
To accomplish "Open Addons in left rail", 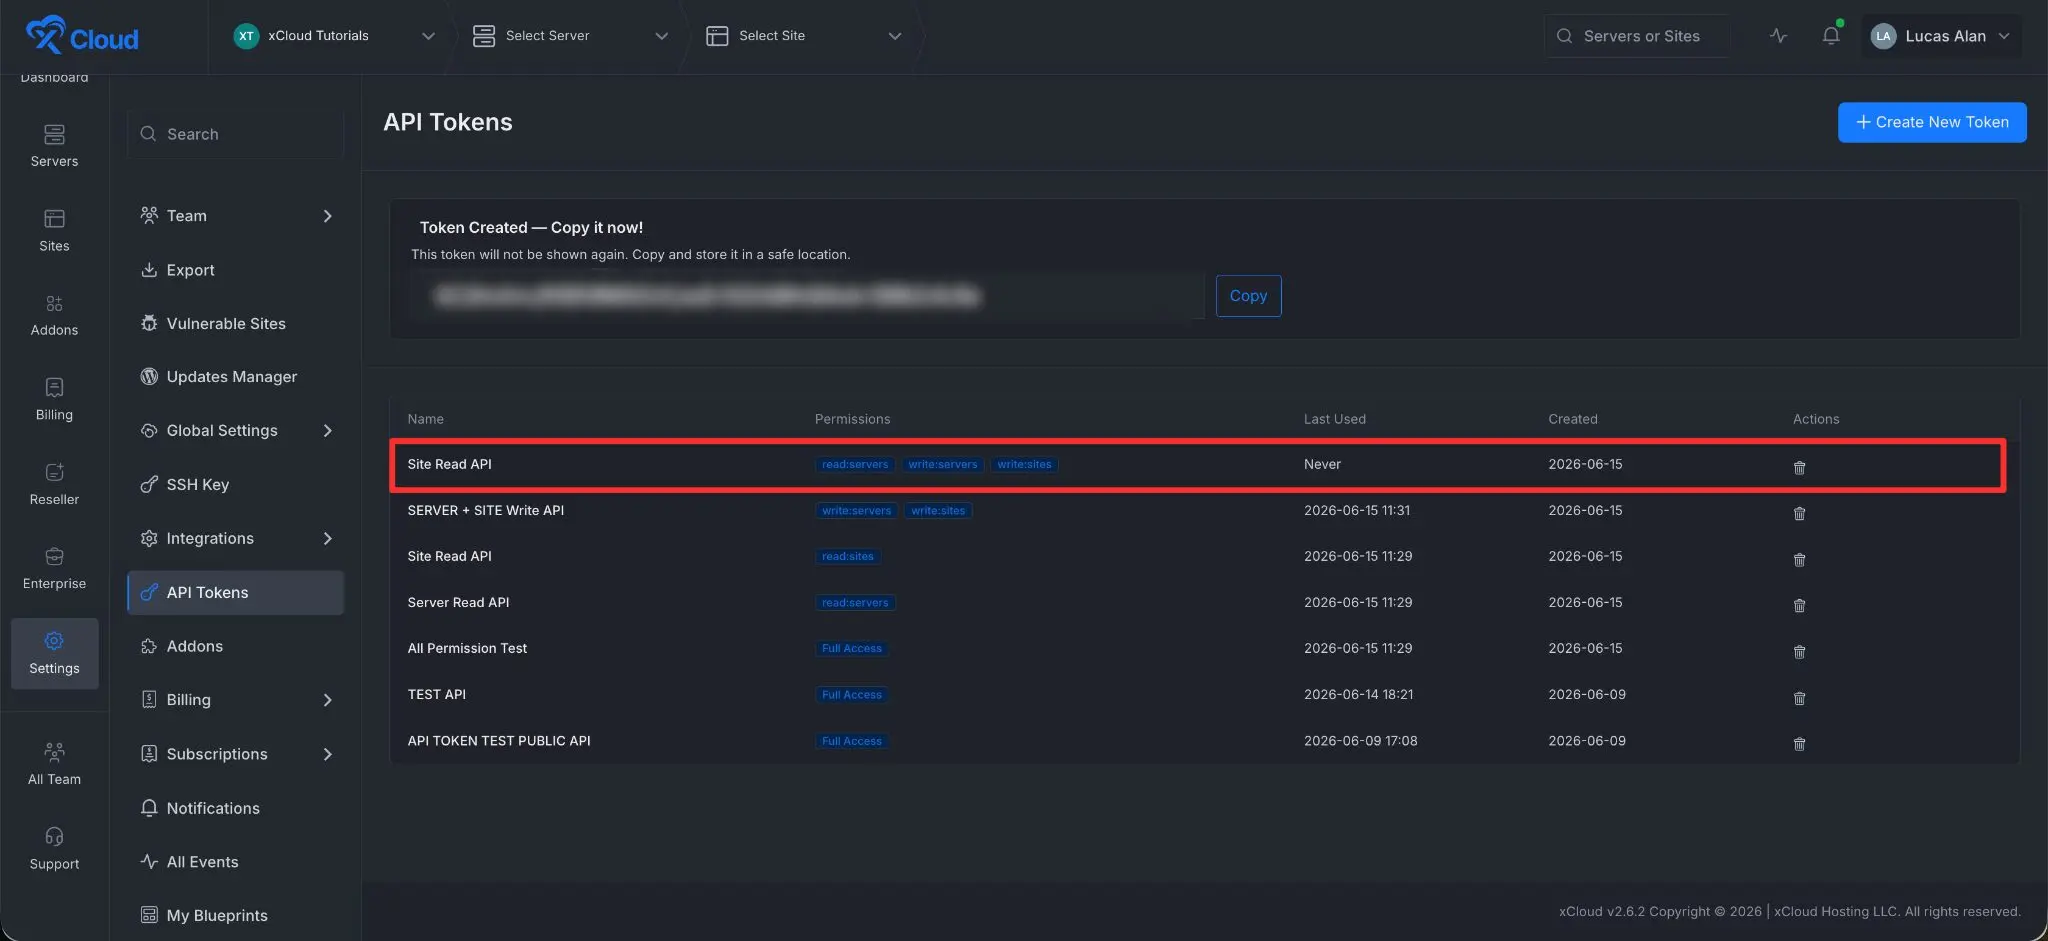I will pos(54,314).
